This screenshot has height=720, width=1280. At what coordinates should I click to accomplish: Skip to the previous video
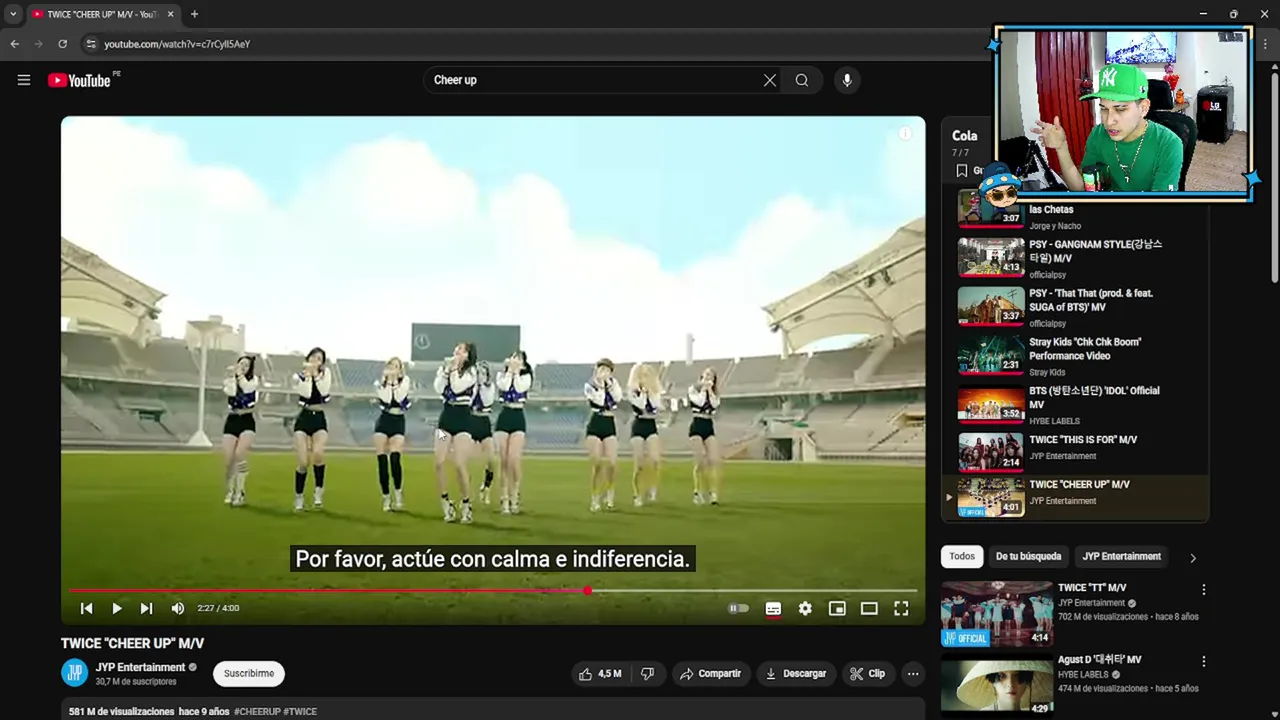click(x=87, y=608)
